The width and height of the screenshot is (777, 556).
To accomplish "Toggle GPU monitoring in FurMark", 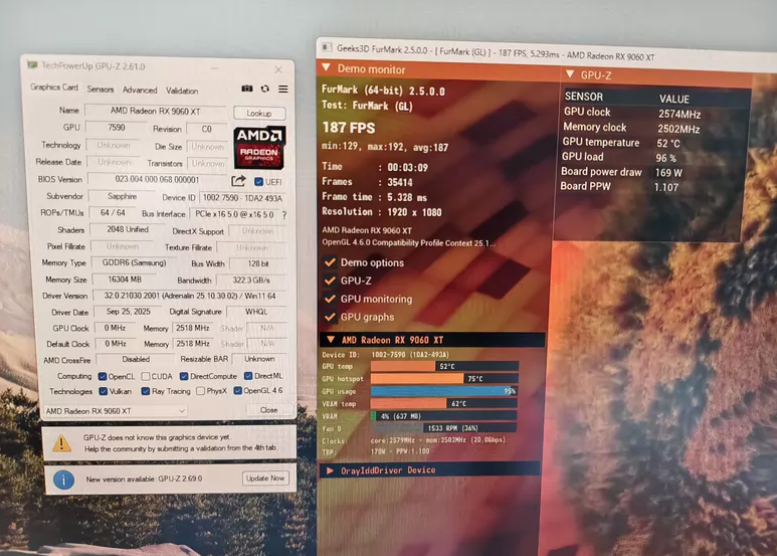I will [330, 299].
